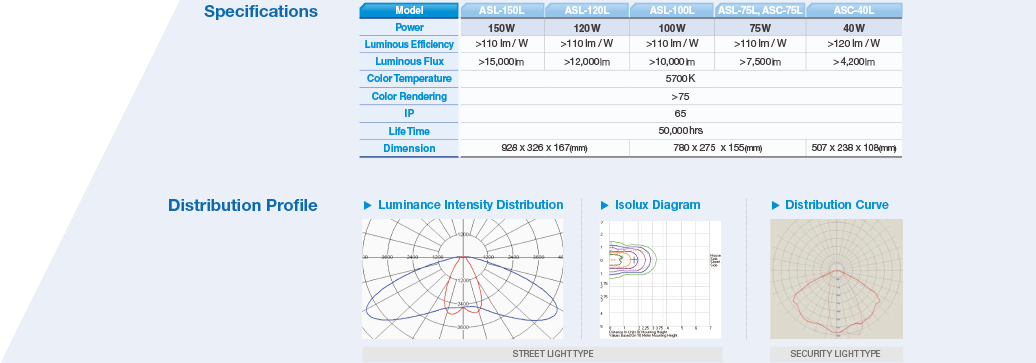1036x363 pixels.
Task: Click the Dimension row label
Action: coord(409,149)
